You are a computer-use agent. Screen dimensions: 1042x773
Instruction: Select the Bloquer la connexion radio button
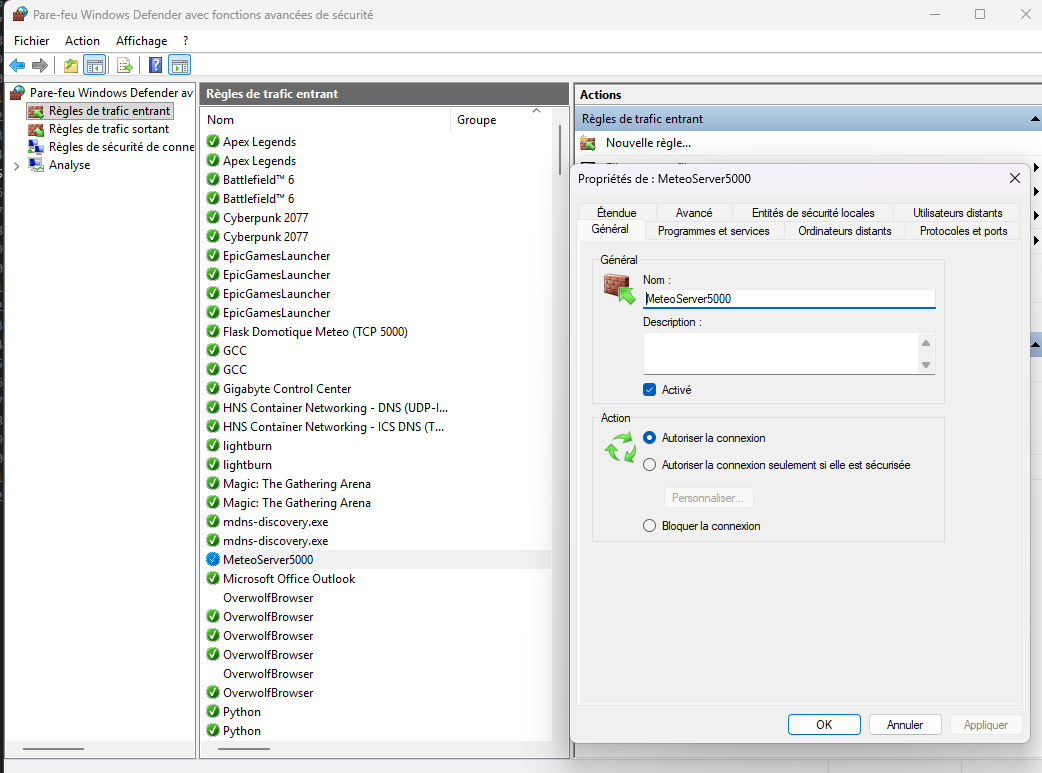(x=649, y=525)
